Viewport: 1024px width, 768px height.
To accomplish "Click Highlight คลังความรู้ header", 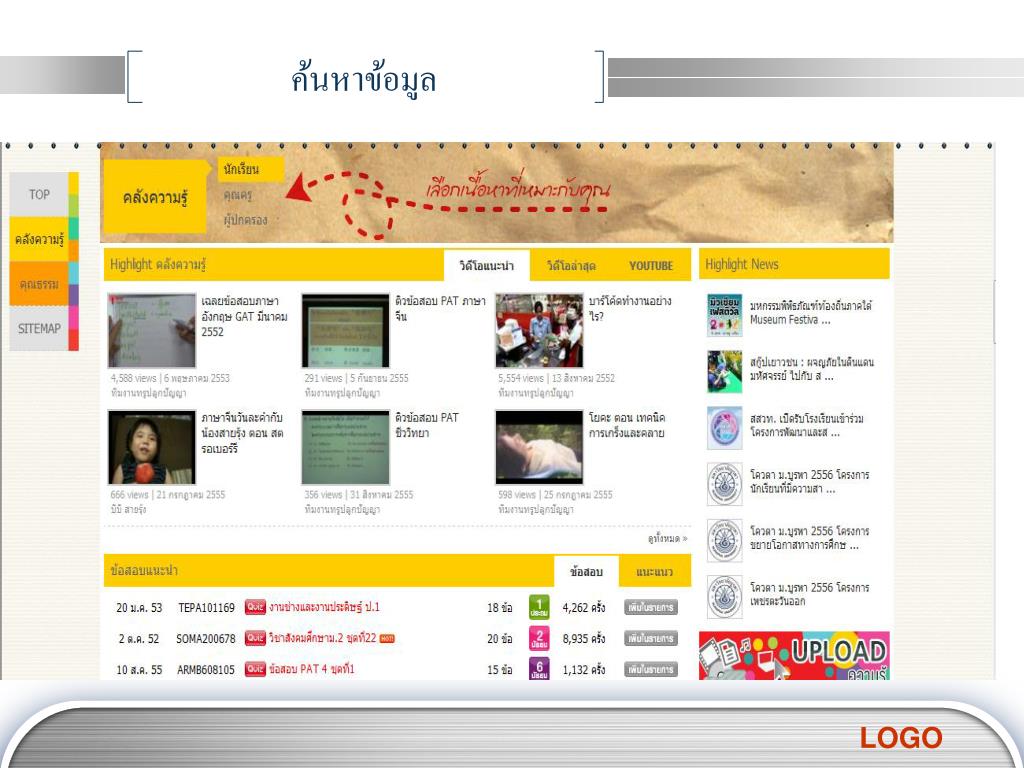I will point(158,264).
